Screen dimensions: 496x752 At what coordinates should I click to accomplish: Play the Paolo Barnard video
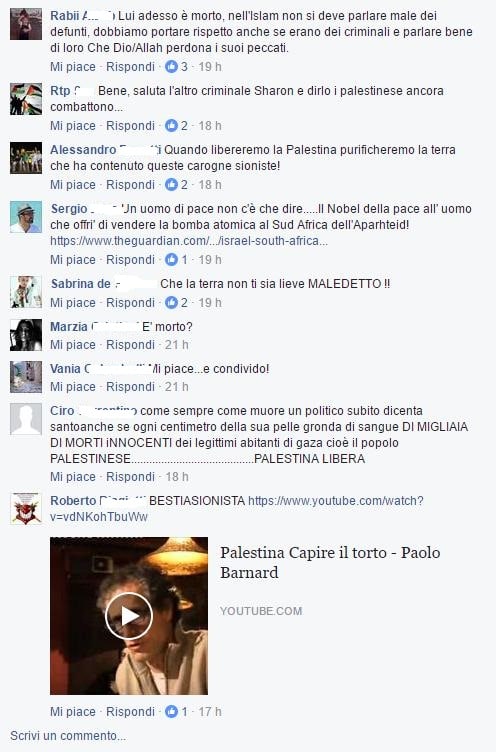129,616
